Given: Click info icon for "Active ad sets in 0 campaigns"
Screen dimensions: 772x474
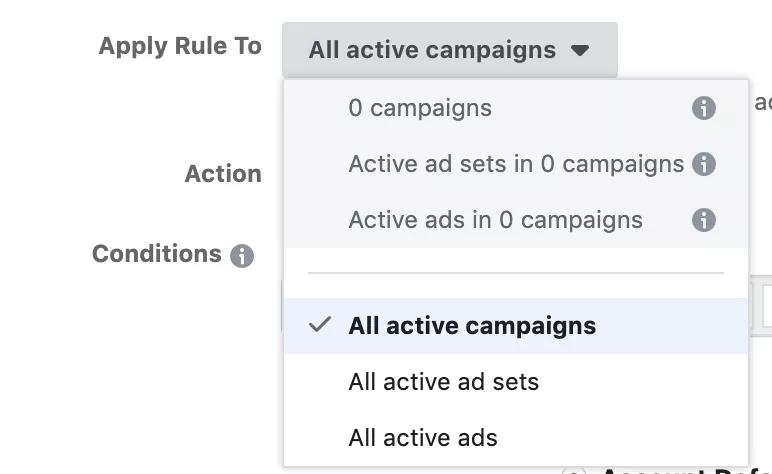Looking at the screenshot, I should click(704, 164).
